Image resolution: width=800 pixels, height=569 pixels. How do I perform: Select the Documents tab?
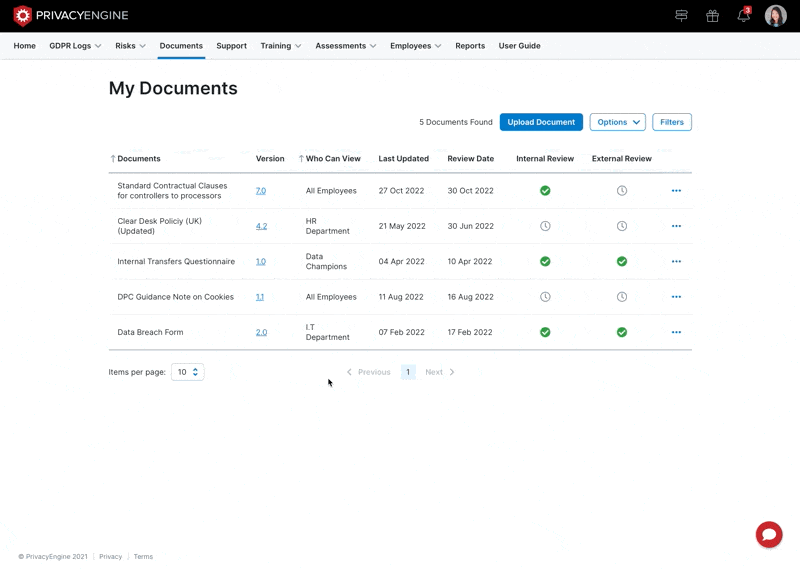[x=181, y=46]
